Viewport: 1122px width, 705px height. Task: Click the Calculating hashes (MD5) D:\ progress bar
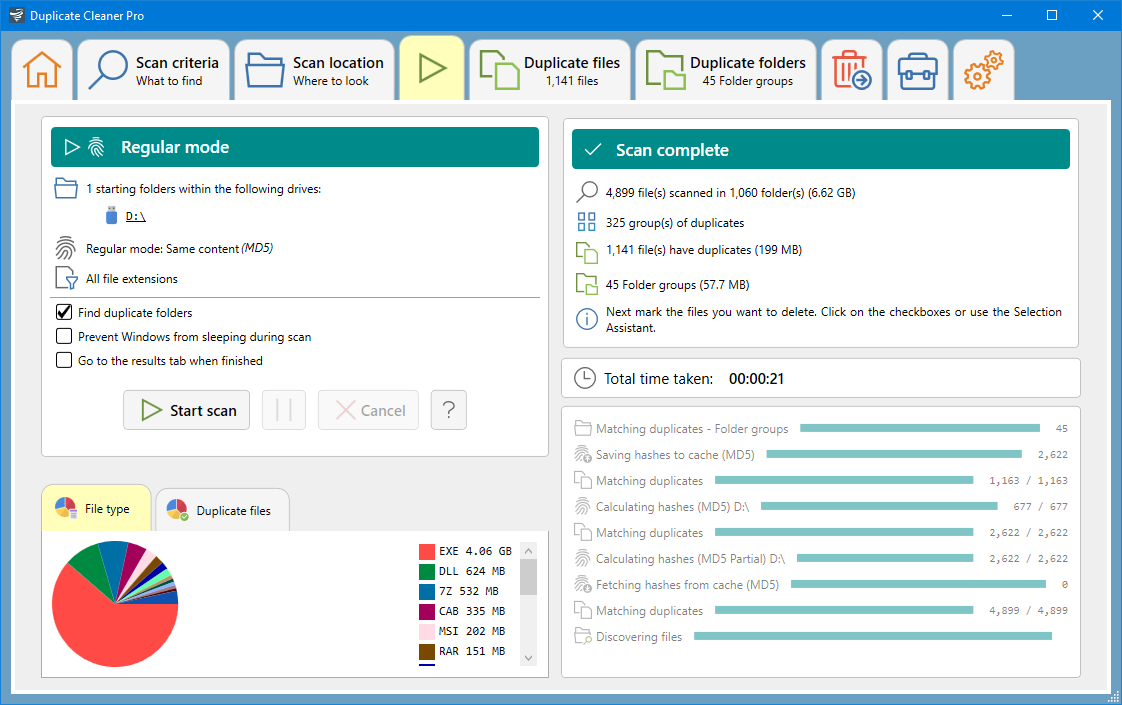(x=879, y=506)
